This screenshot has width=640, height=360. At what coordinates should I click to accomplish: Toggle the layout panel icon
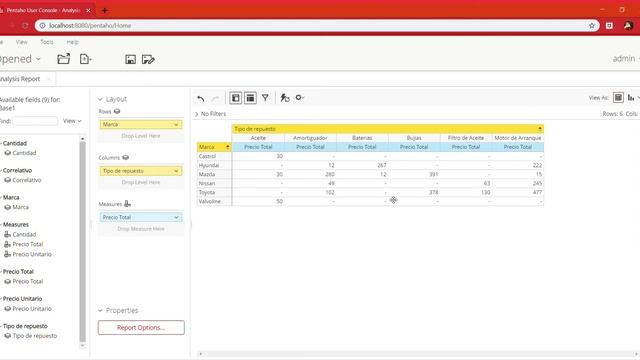coord(236,98)
